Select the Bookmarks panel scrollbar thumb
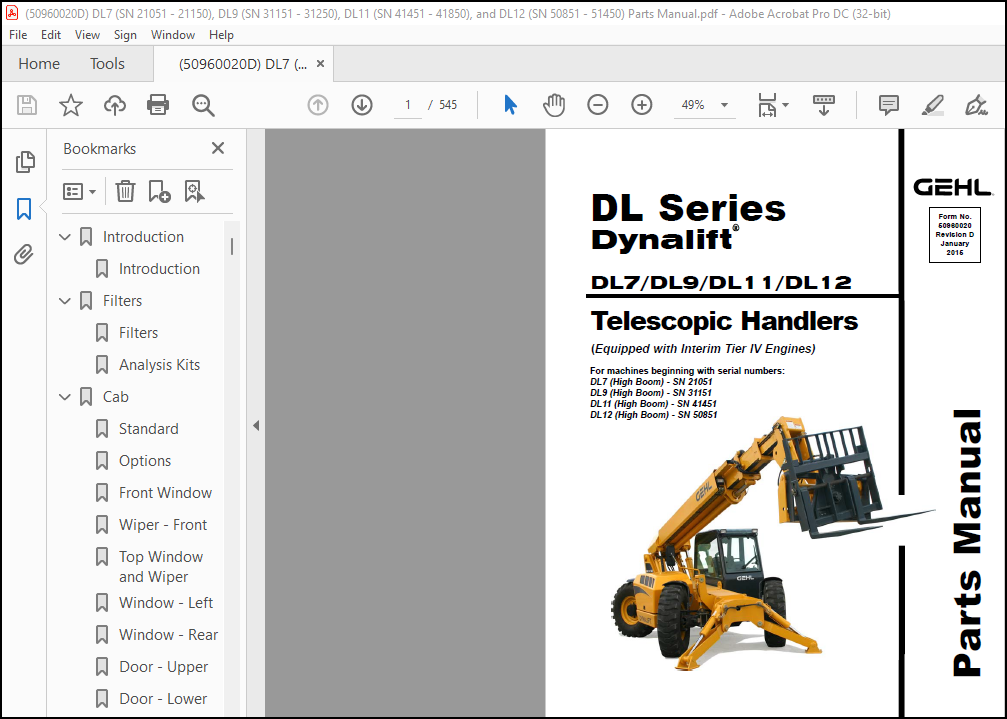Viewport: 1007px width, 719px height. 232,247
